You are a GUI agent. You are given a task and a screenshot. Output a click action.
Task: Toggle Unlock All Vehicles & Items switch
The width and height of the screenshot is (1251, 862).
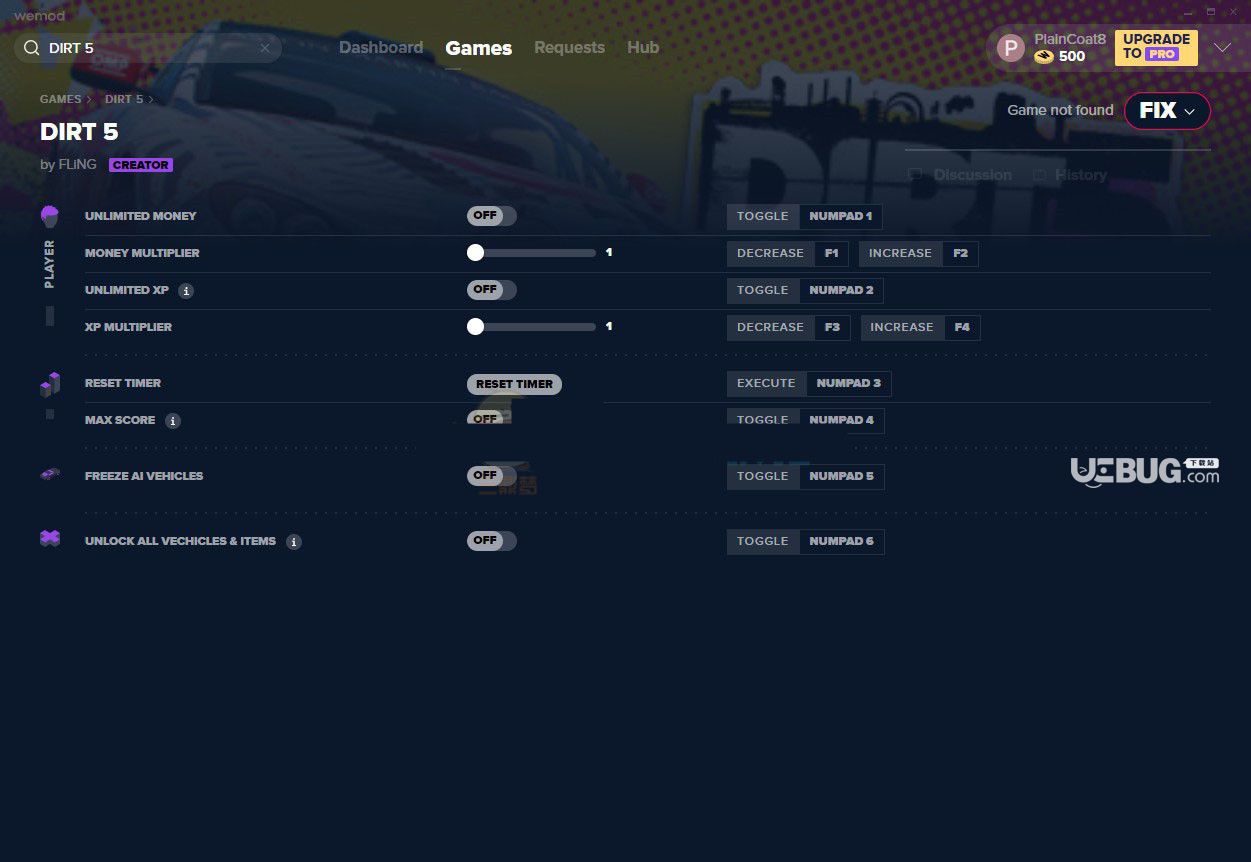492,541
